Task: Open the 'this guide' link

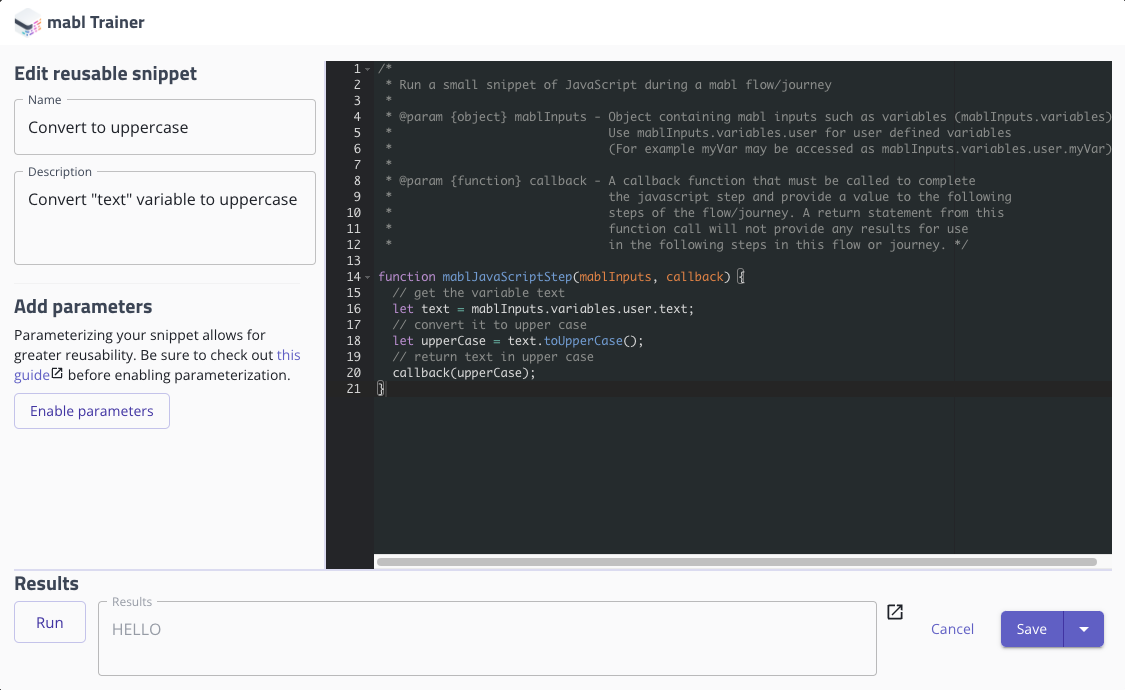Action: click(x=288, y=355)
